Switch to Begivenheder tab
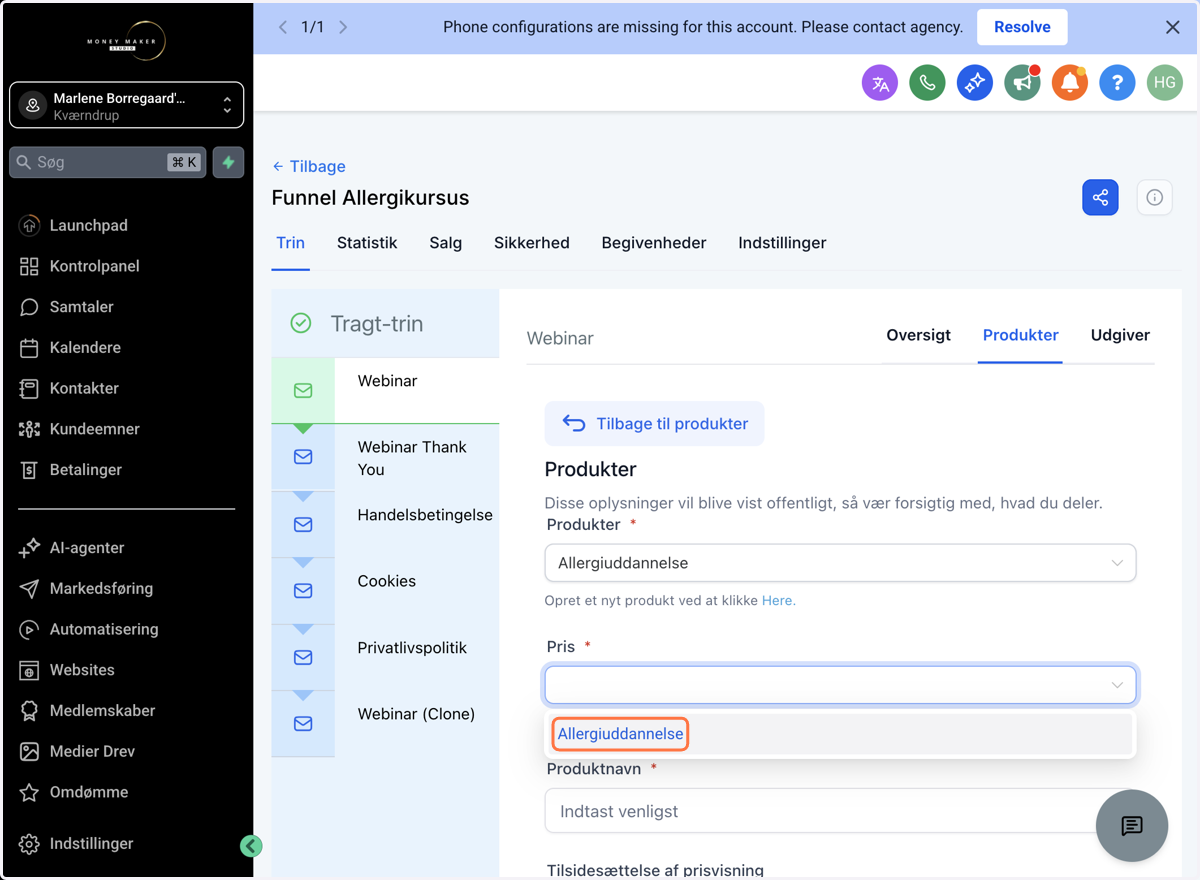The width and height of the screenshot is (1200, 880). 654,243
